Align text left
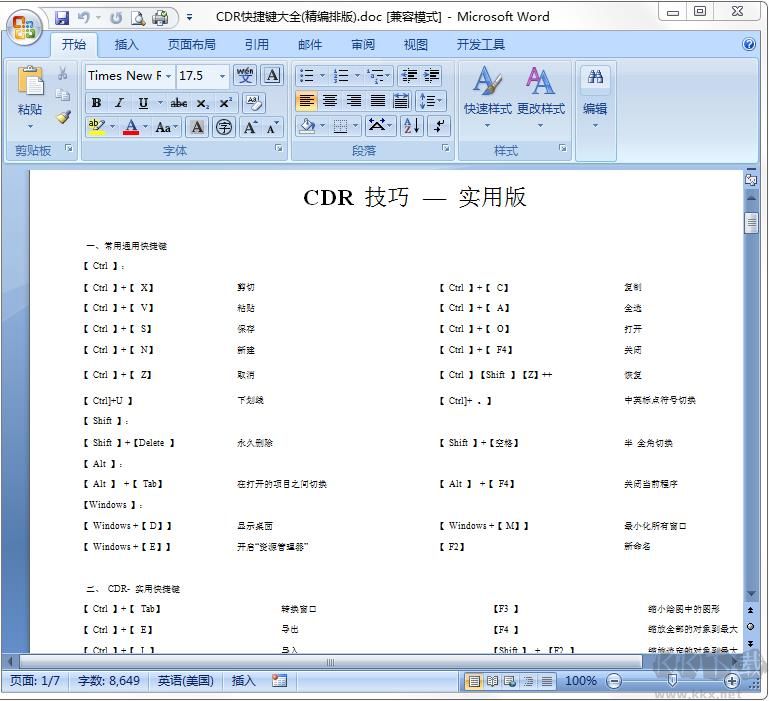Viewport: 769px width, 701px height. 307,101
